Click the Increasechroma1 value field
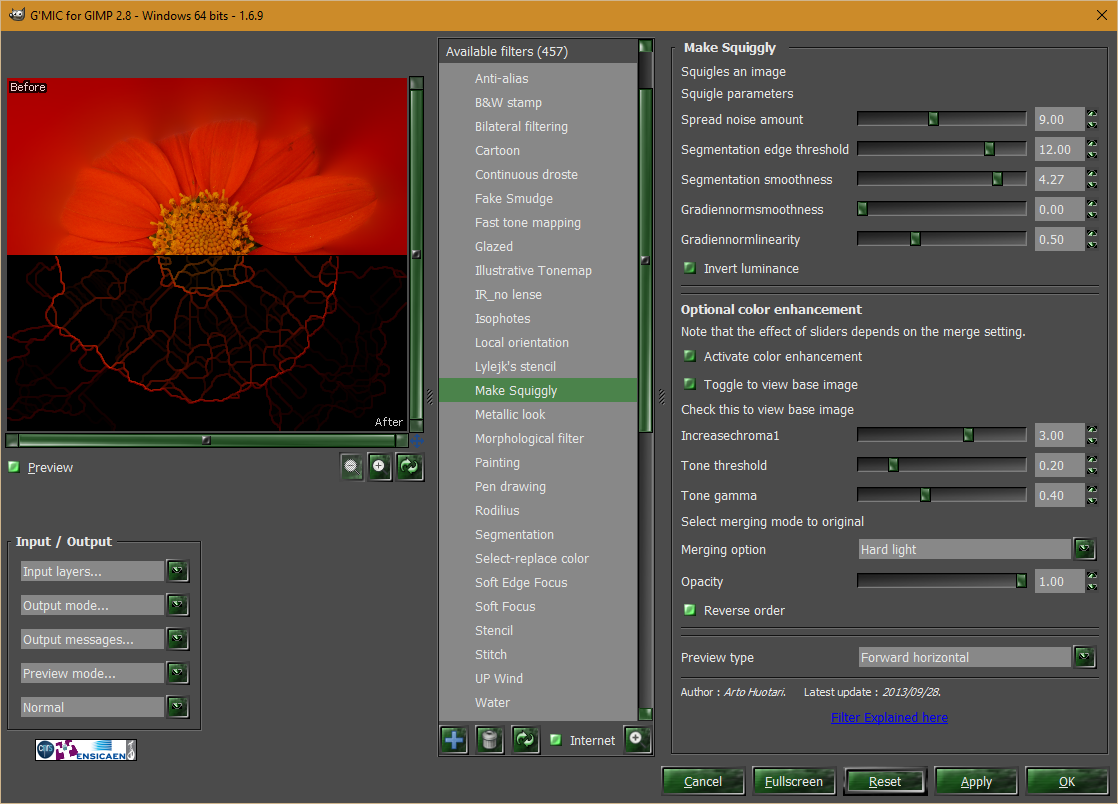The width and height of the screenshot is (1118, 804). (1059, 435)
